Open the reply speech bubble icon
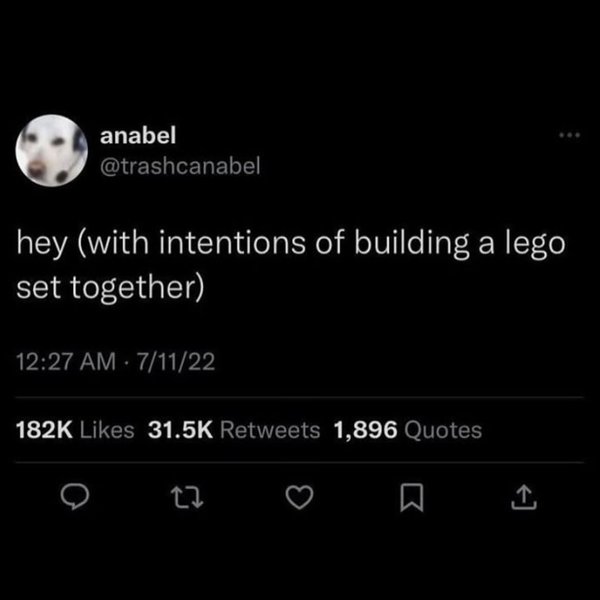600x600 pixels. [75, 497]
